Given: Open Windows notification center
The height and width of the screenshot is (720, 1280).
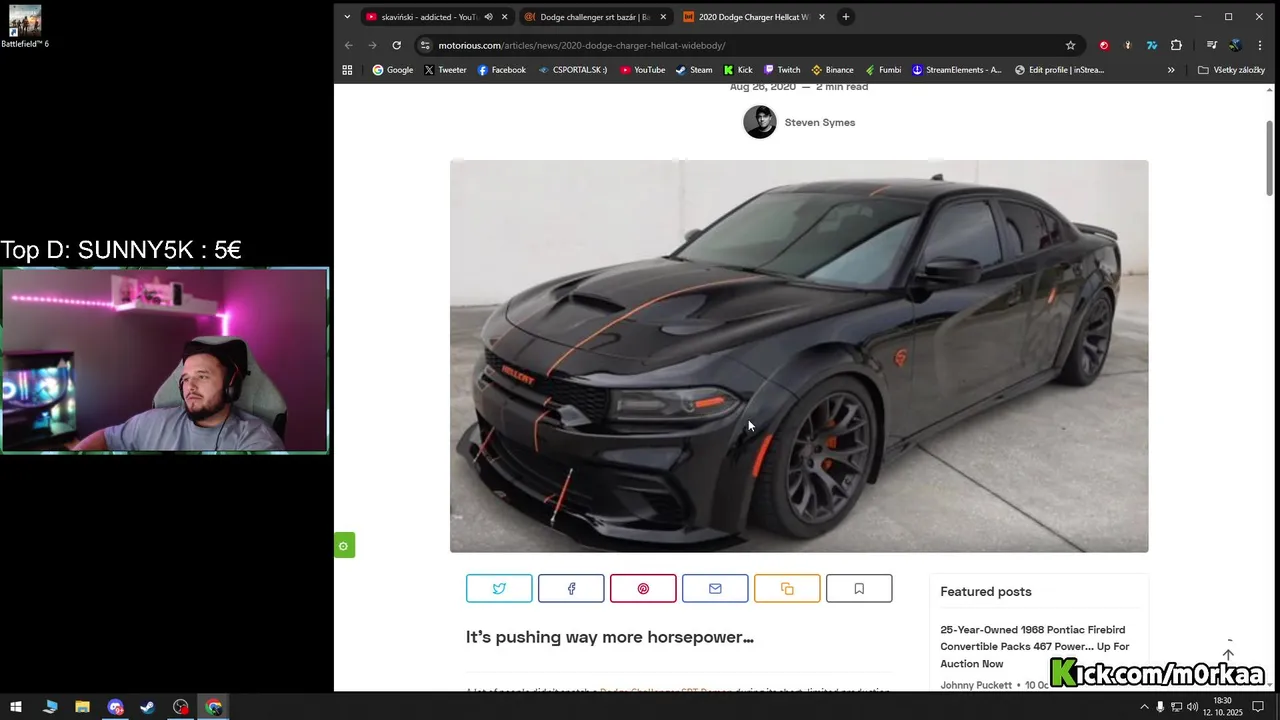Looking at the screenshot, I should coord(1258,707).
